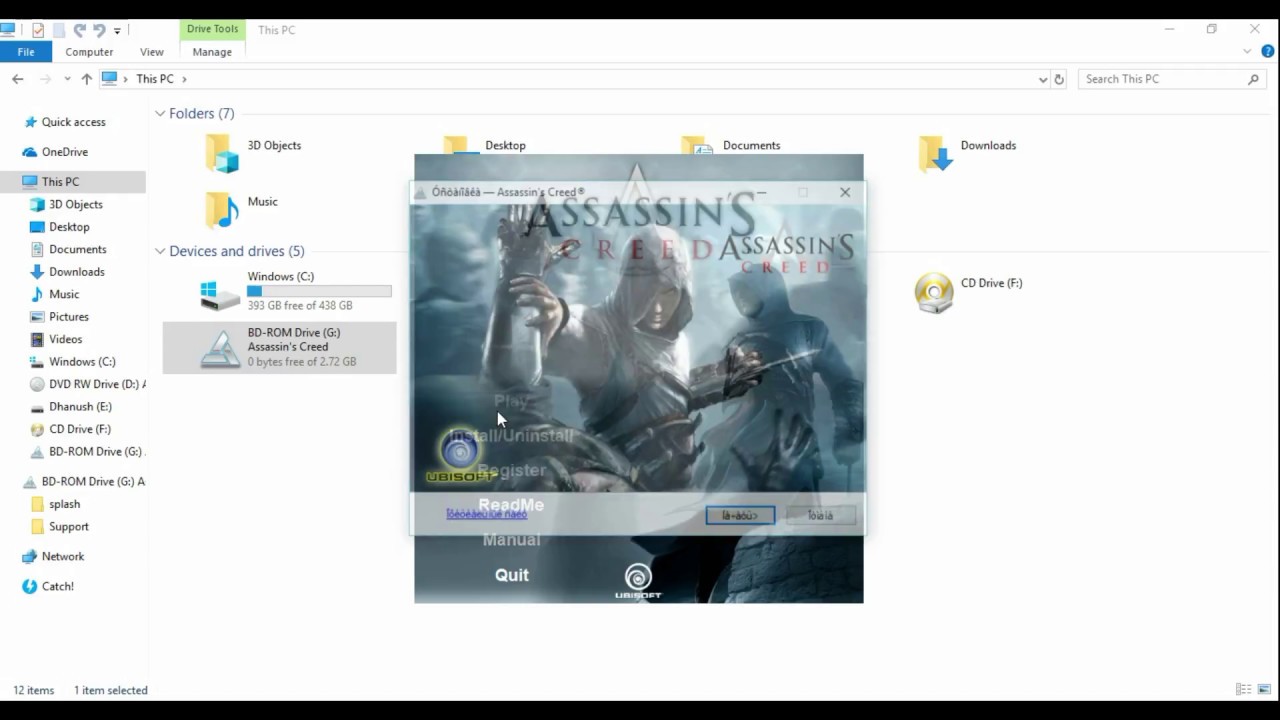Click the blue link in installer dialog
Image resolution: width=1280 pixels, height=720 pixels.
pos(486,514)
